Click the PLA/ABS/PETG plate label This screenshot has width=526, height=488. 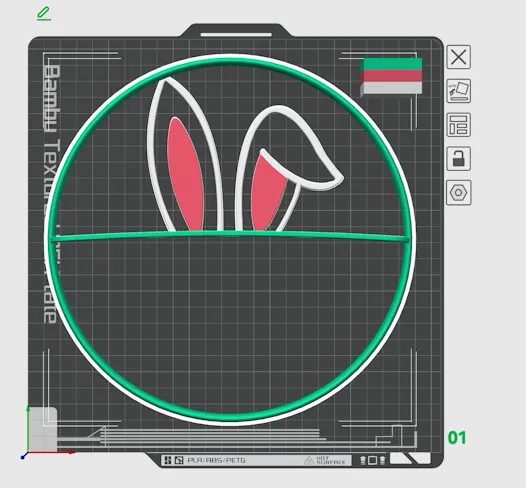tap(216, 460)
